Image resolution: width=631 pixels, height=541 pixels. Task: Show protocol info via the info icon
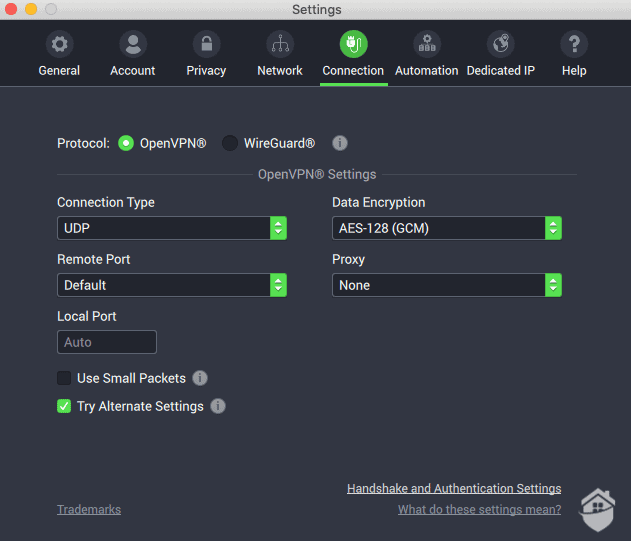340,143
